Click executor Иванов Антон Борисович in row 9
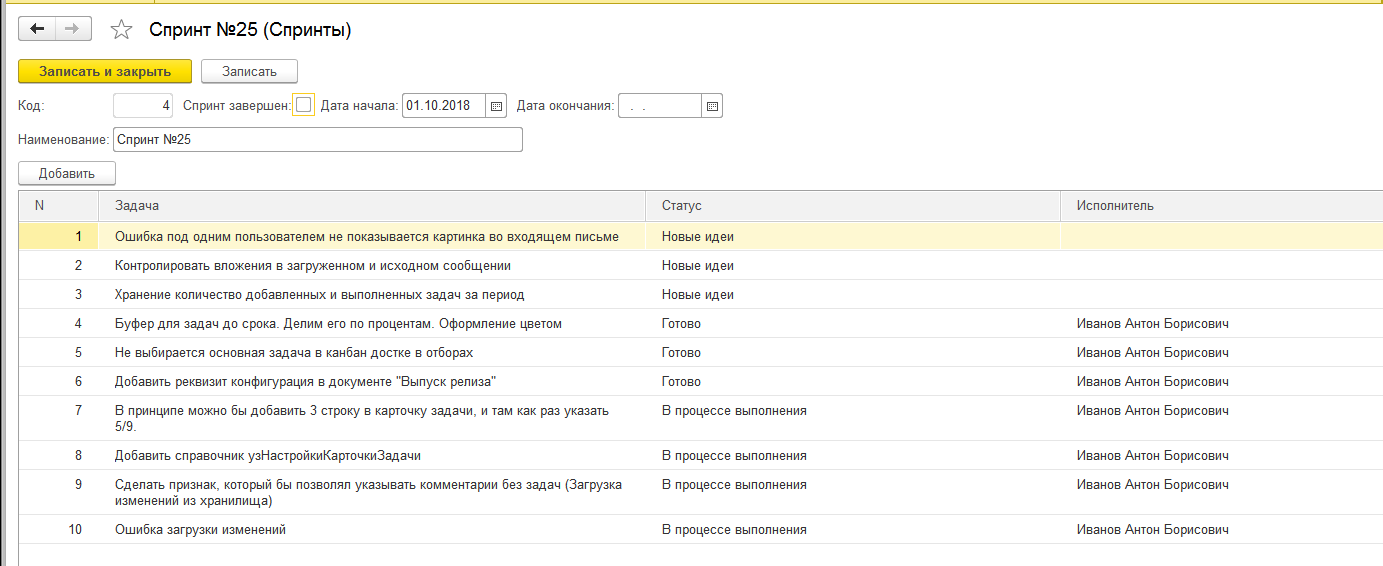This screenshot has width=1383, height=566. (1153, 485)
